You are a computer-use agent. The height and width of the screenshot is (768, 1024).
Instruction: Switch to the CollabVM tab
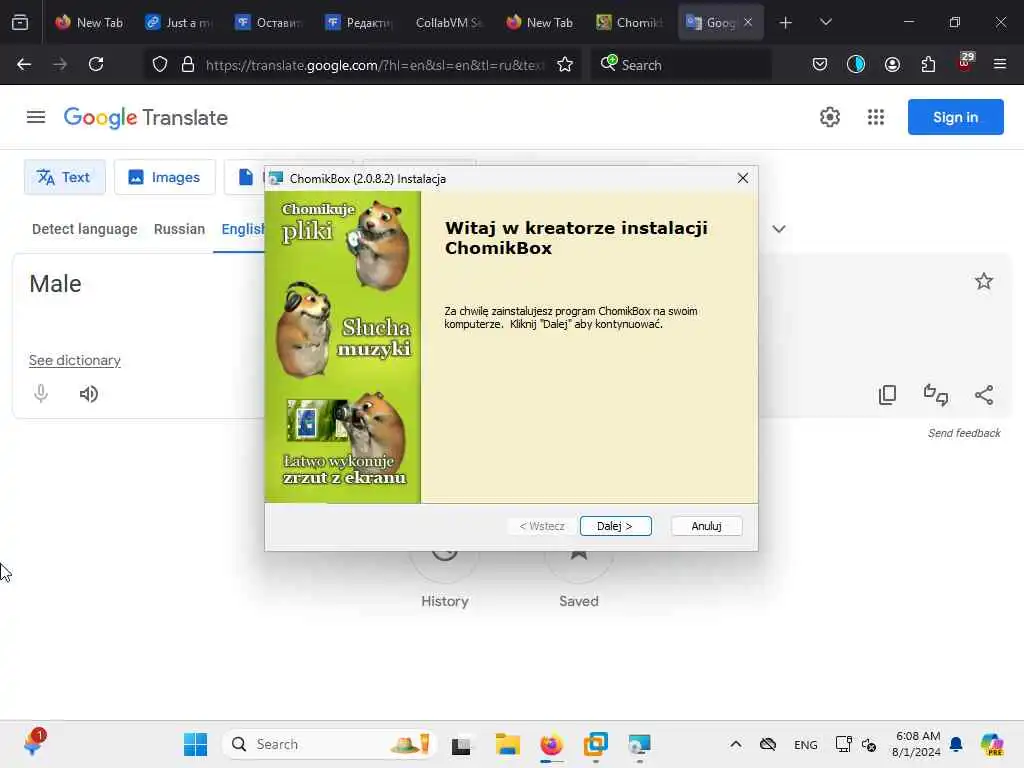(x=449, y=22)
